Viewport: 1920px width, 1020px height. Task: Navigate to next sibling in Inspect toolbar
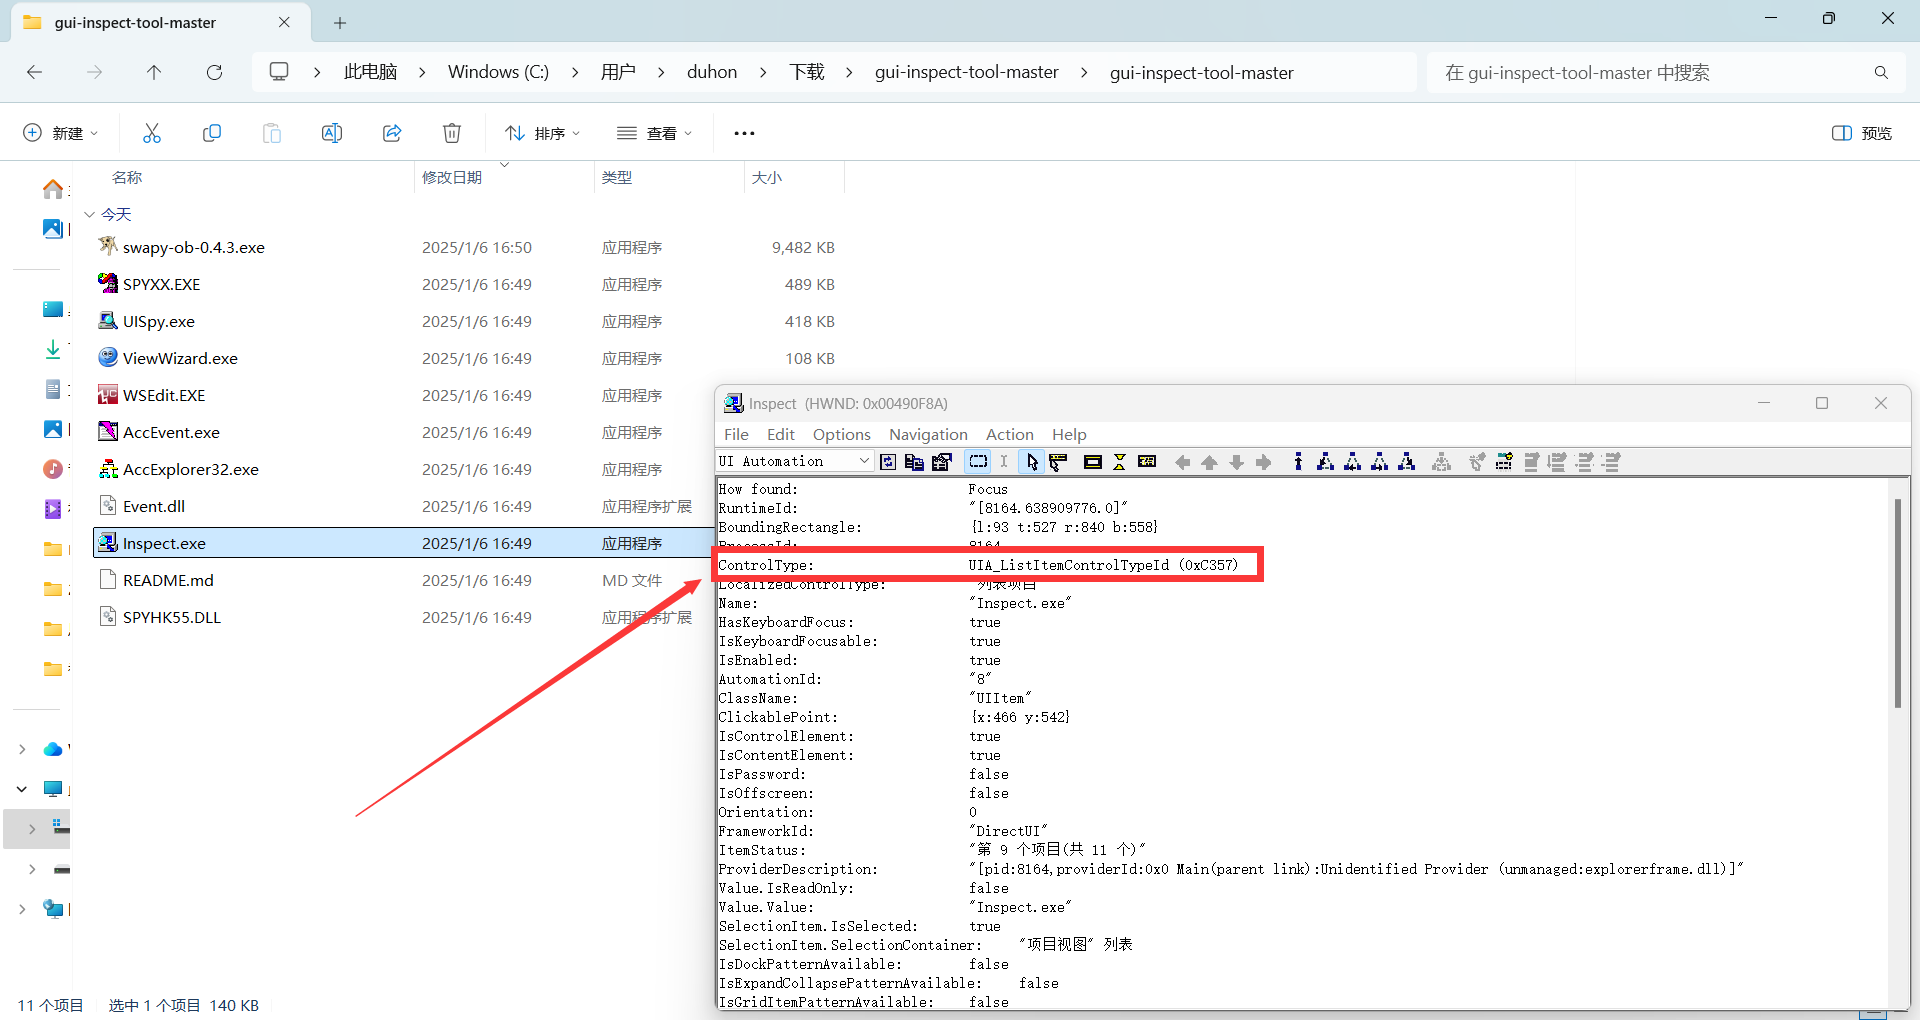point(1379,461)
